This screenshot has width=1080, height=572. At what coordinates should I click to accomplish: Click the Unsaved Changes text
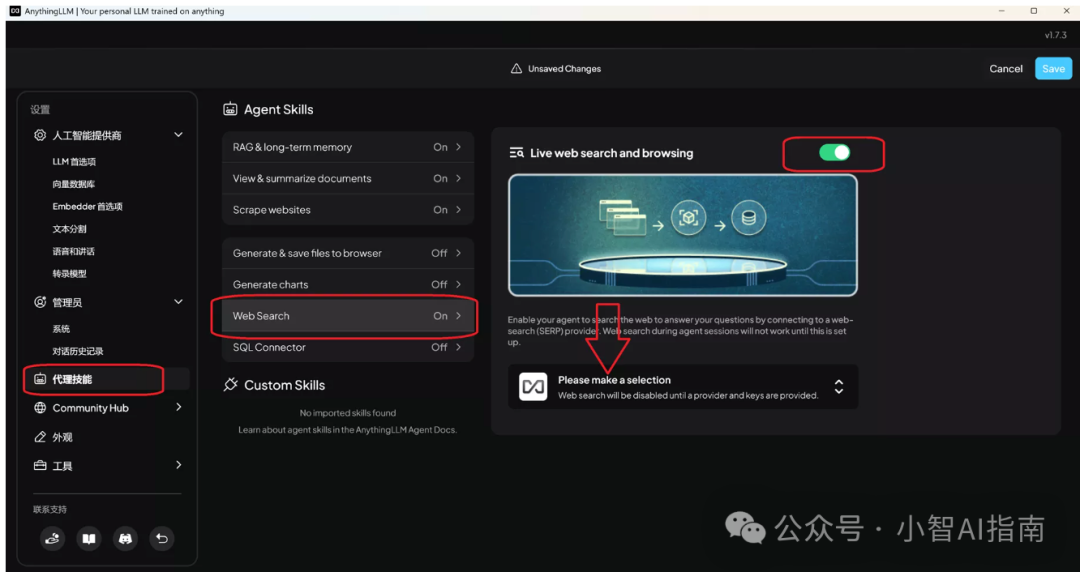[564, 69]
